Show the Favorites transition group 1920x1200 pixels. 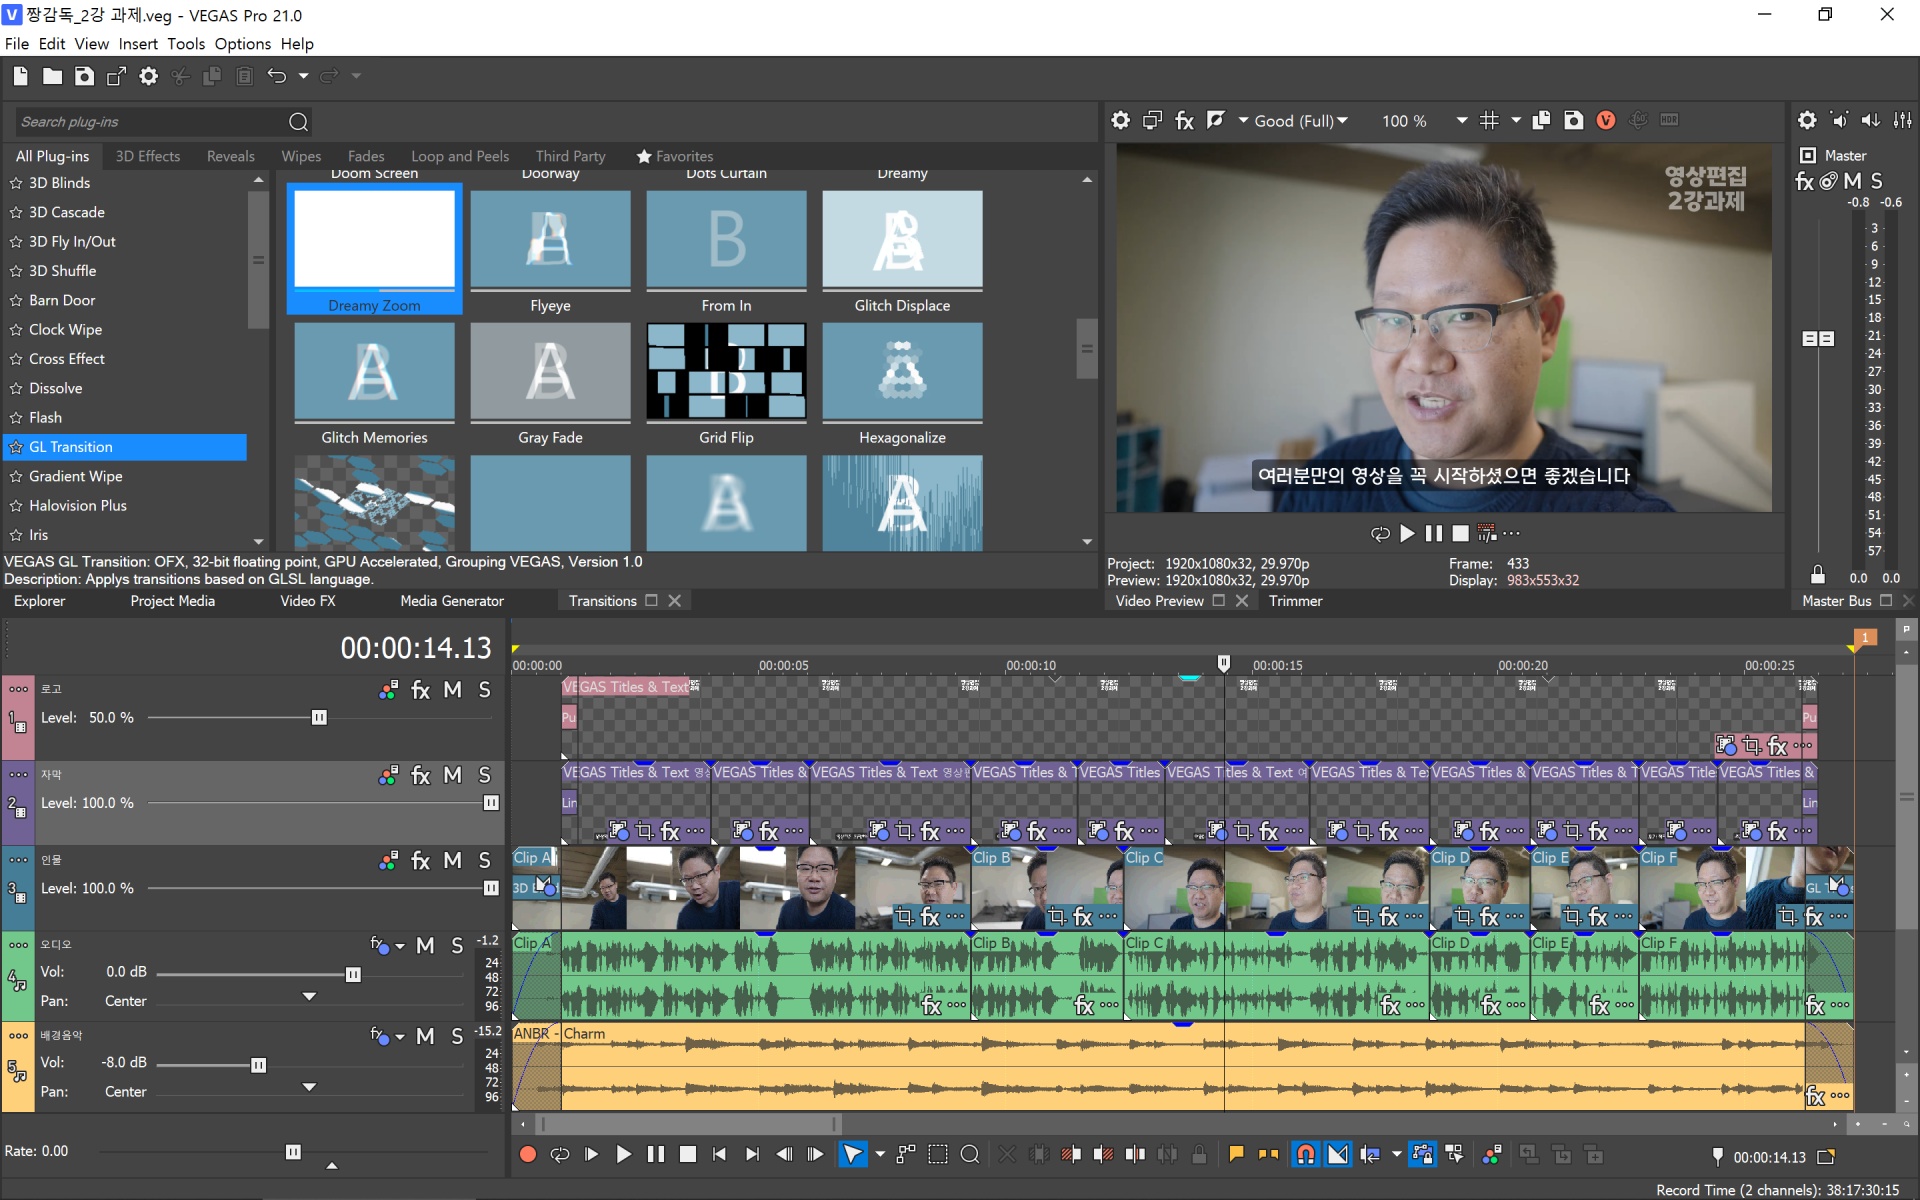pos(675,156)
